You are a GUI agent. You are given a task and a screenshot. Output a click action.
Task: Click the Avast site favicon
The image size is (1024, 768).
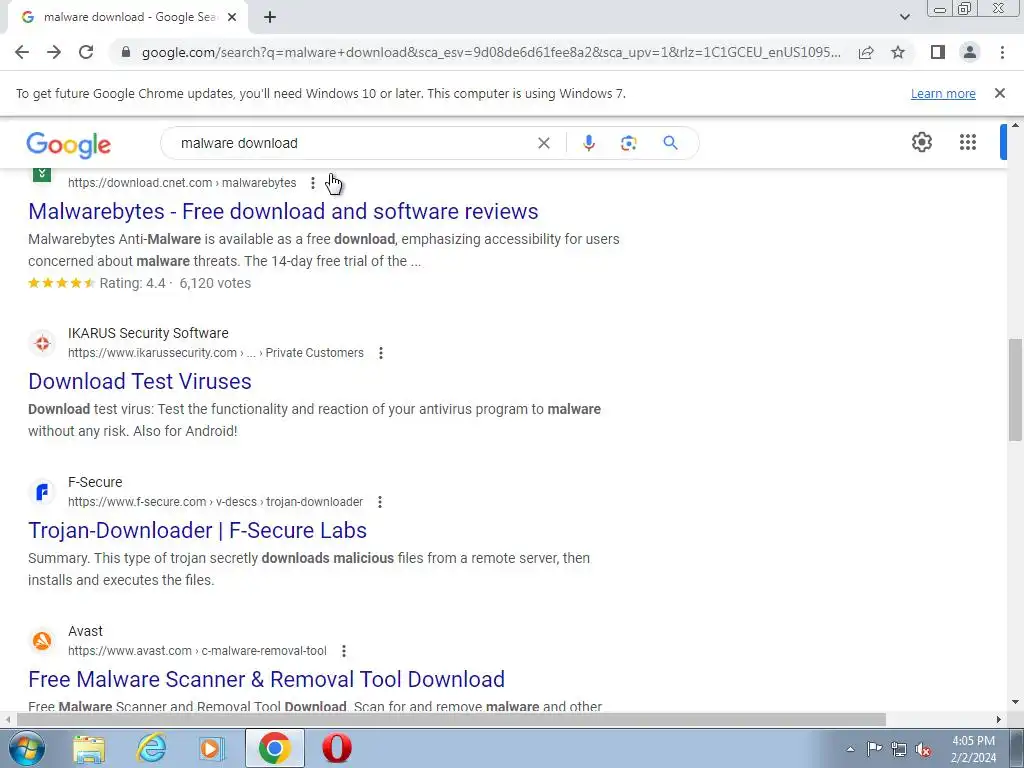(x=42, y=641)
